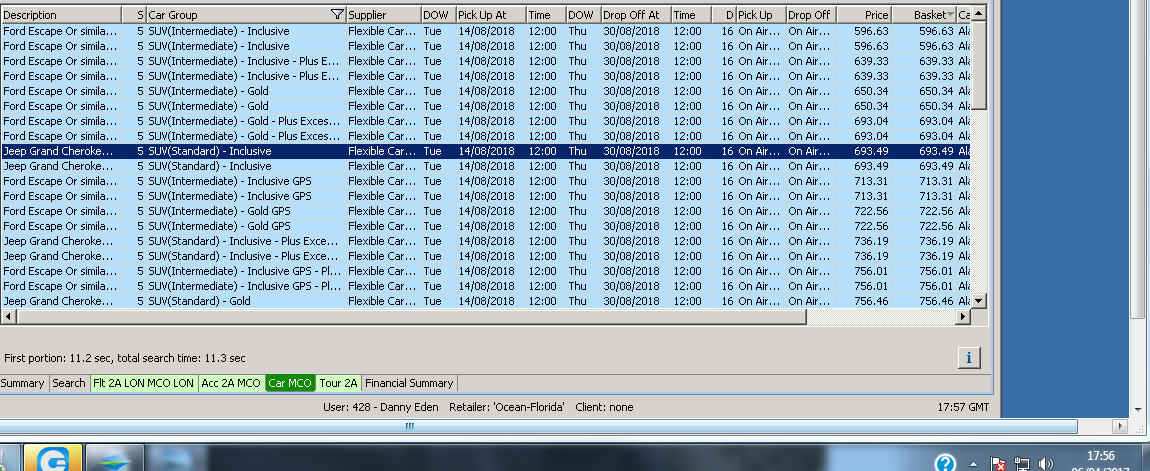Sort by the D days column header
The image size is (1150, 471).
pyautogui.click(x=723, y=15)
